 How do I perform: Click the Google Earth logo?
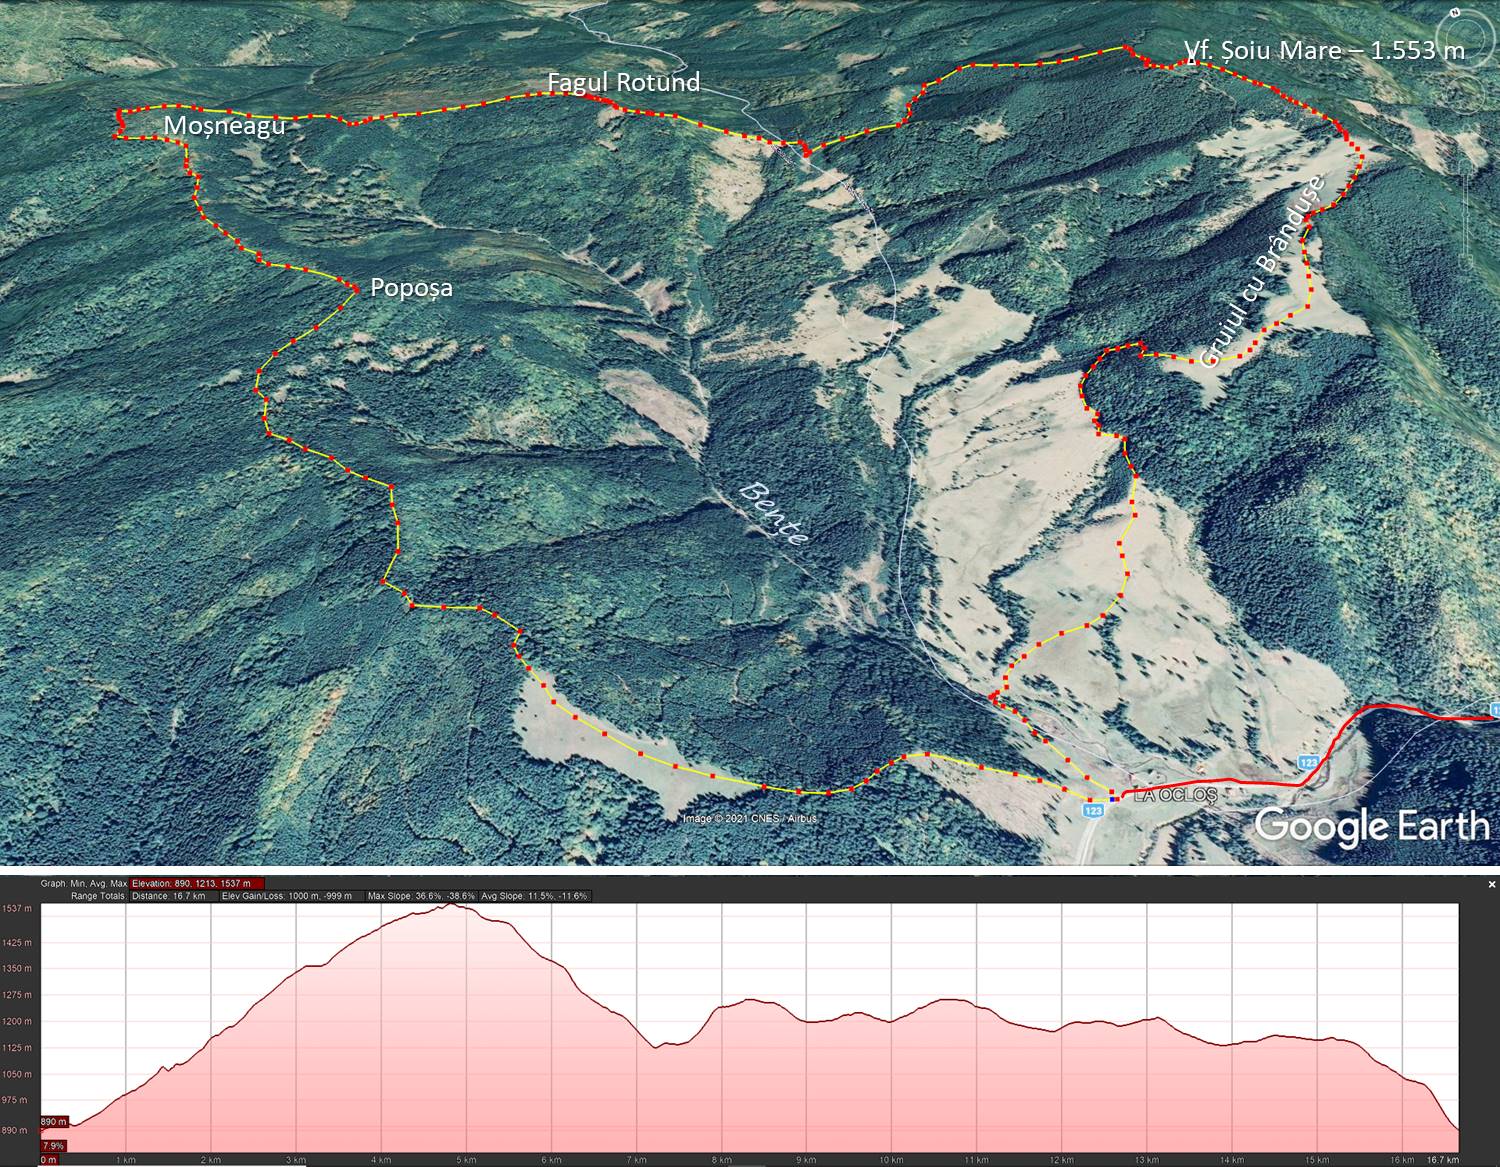point(1371,826)
